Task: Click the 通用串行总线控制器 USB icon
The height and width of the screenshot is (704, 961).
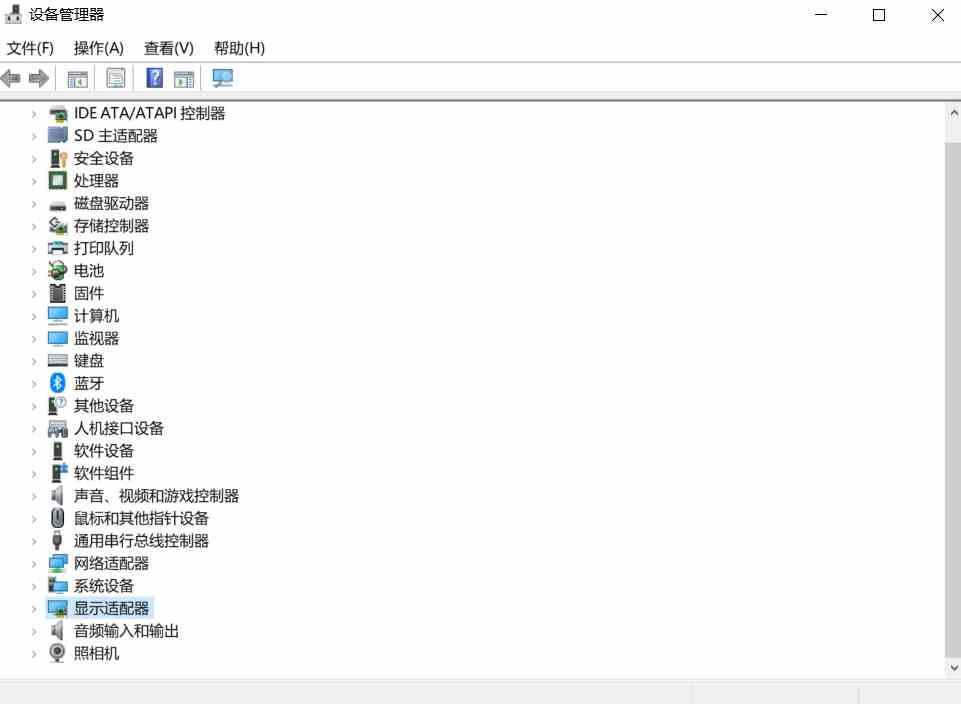Action: pyautogui.click(x=58, y=540)
